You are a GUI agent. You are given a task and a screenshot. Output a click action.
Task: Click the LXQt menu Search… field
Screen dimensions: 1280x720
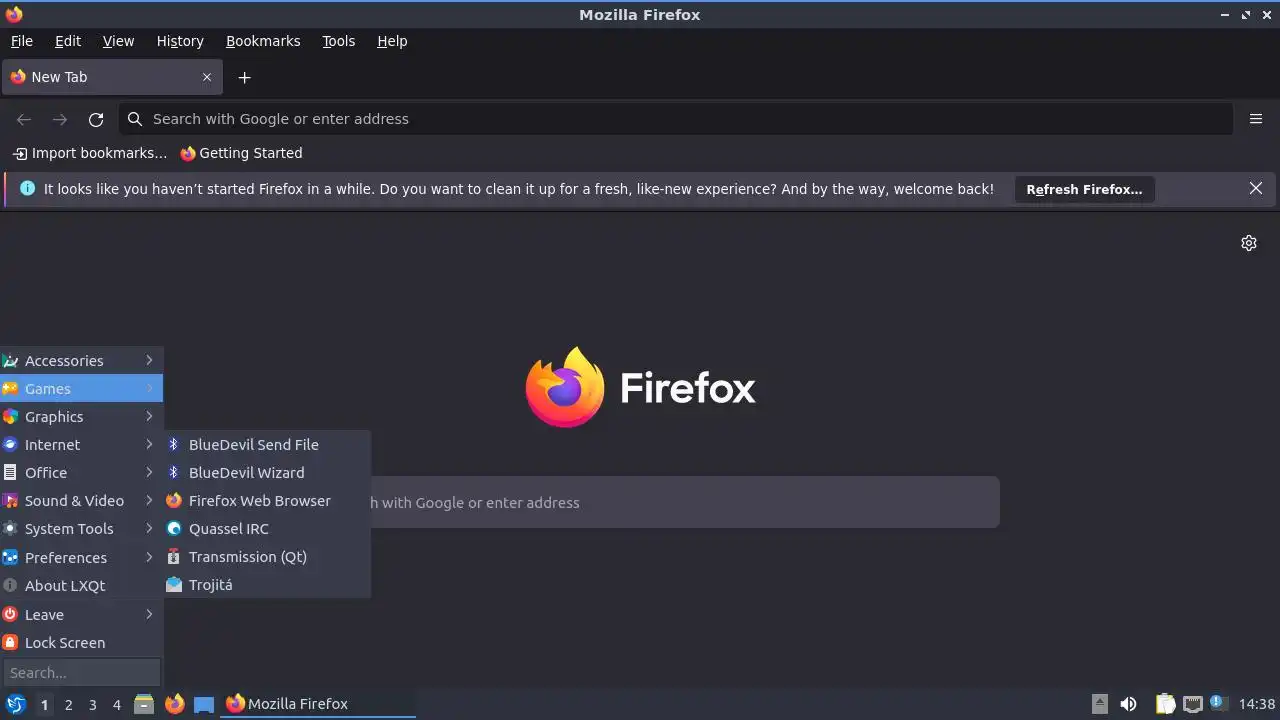coord(82,673)
